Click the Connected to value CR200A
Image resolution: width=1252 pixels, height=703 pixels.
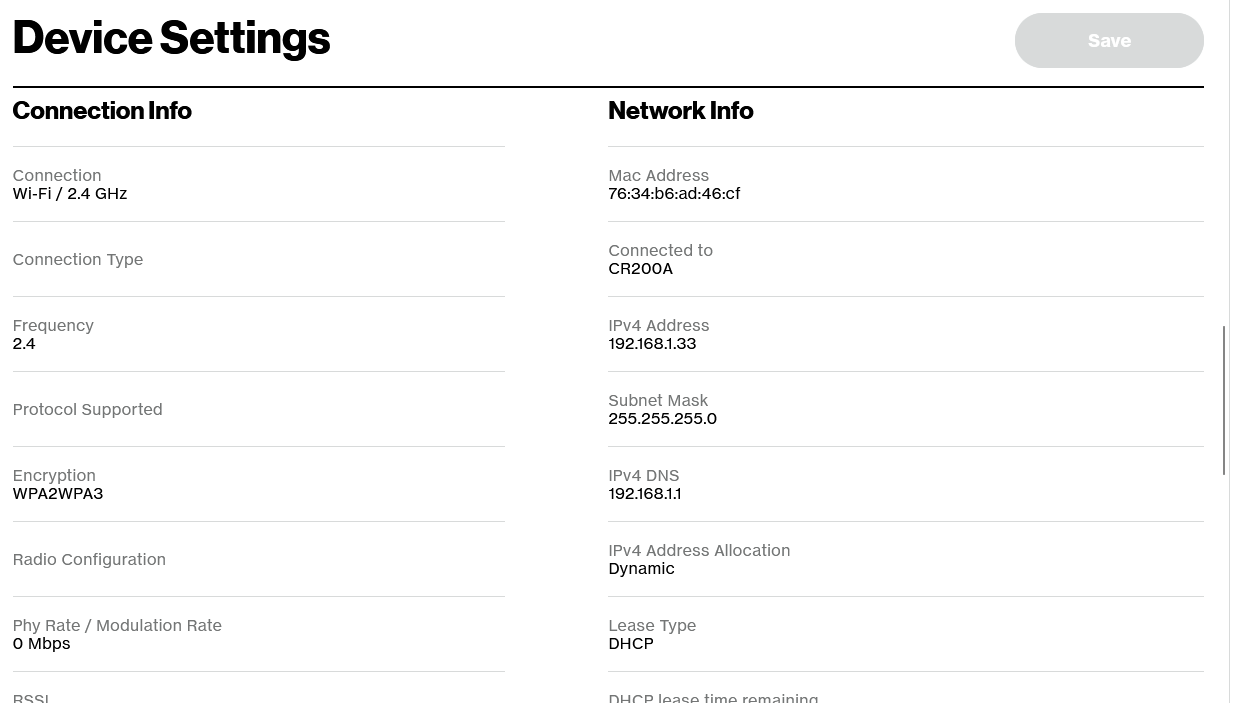(640, 269)
